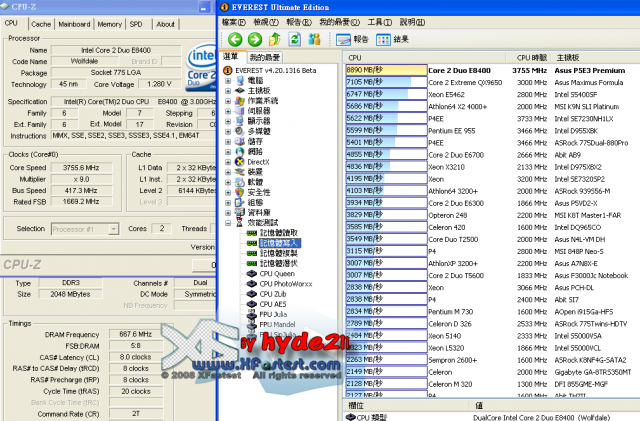Switch to the SPD tab in CPU-Z
The width and height of the screenshot is (640, 421).
pyautogui.click(x=136, y=24)
